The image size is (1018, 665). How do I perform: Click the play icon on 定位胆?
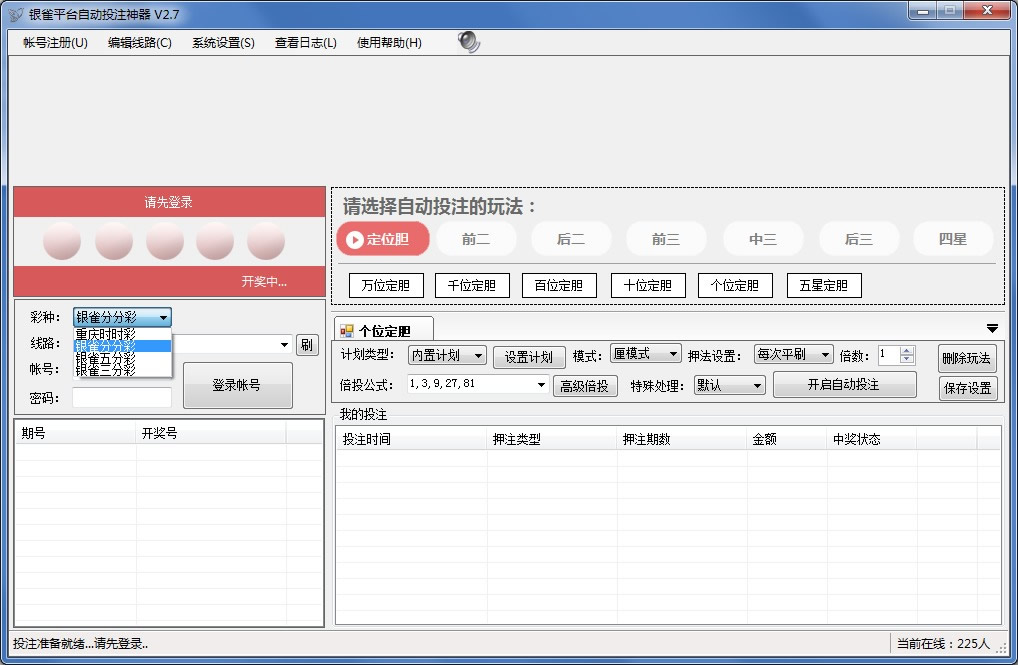coord(353,239)
